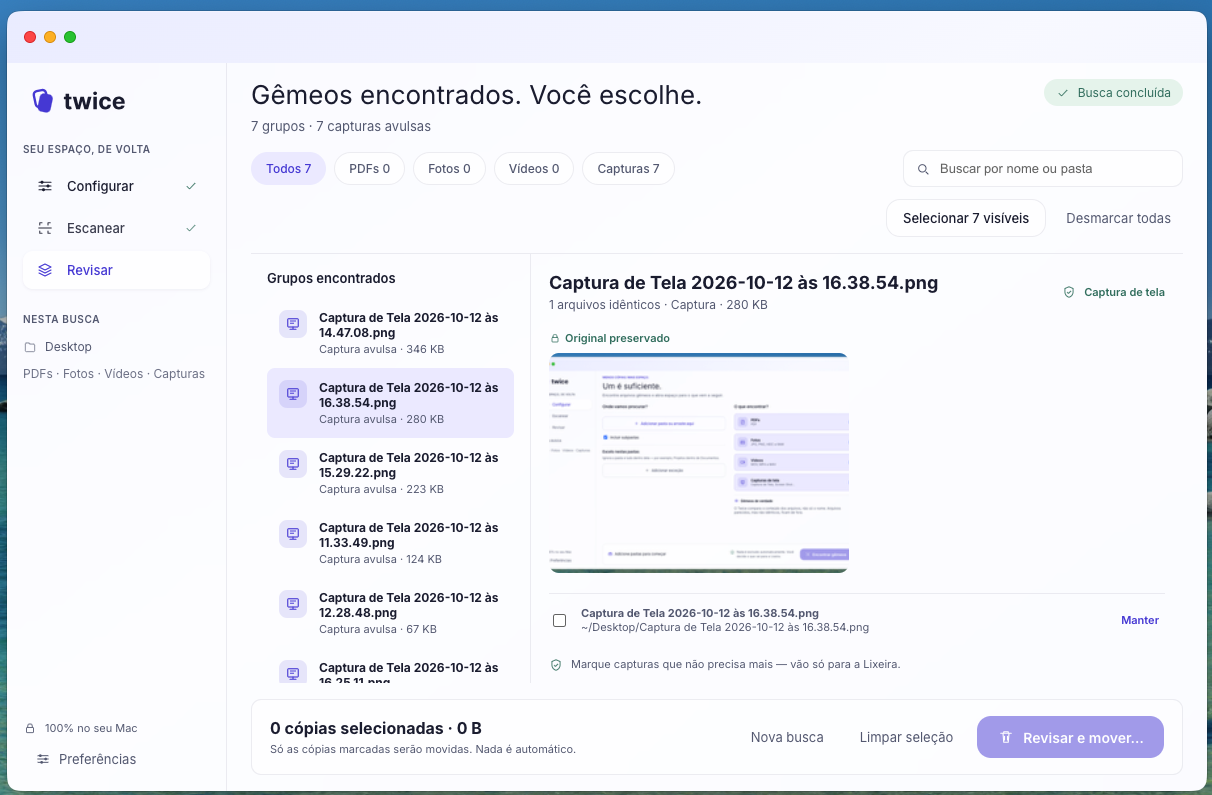This screenshot has width=1212, height=795.
Task: Select the Captura de Tela 14.47.08.png group
Action: [x=390, y=332]
